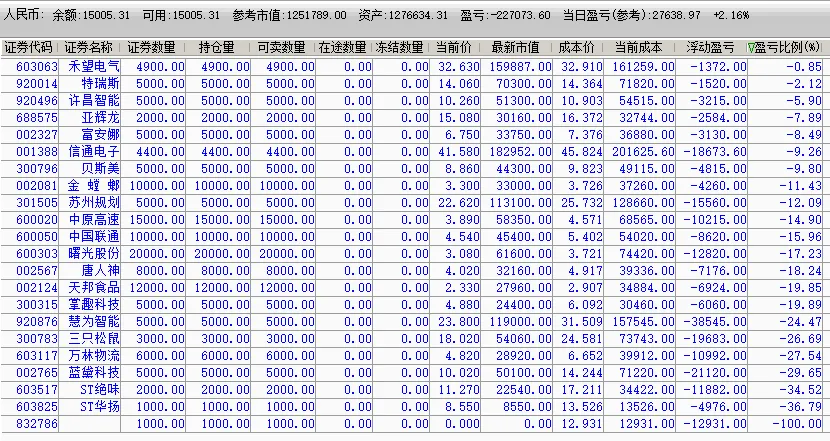Screen dimensions: 830x441
Task: Click the 当日盈亏(参考):27638.97 text
Action: pos(631,15)
